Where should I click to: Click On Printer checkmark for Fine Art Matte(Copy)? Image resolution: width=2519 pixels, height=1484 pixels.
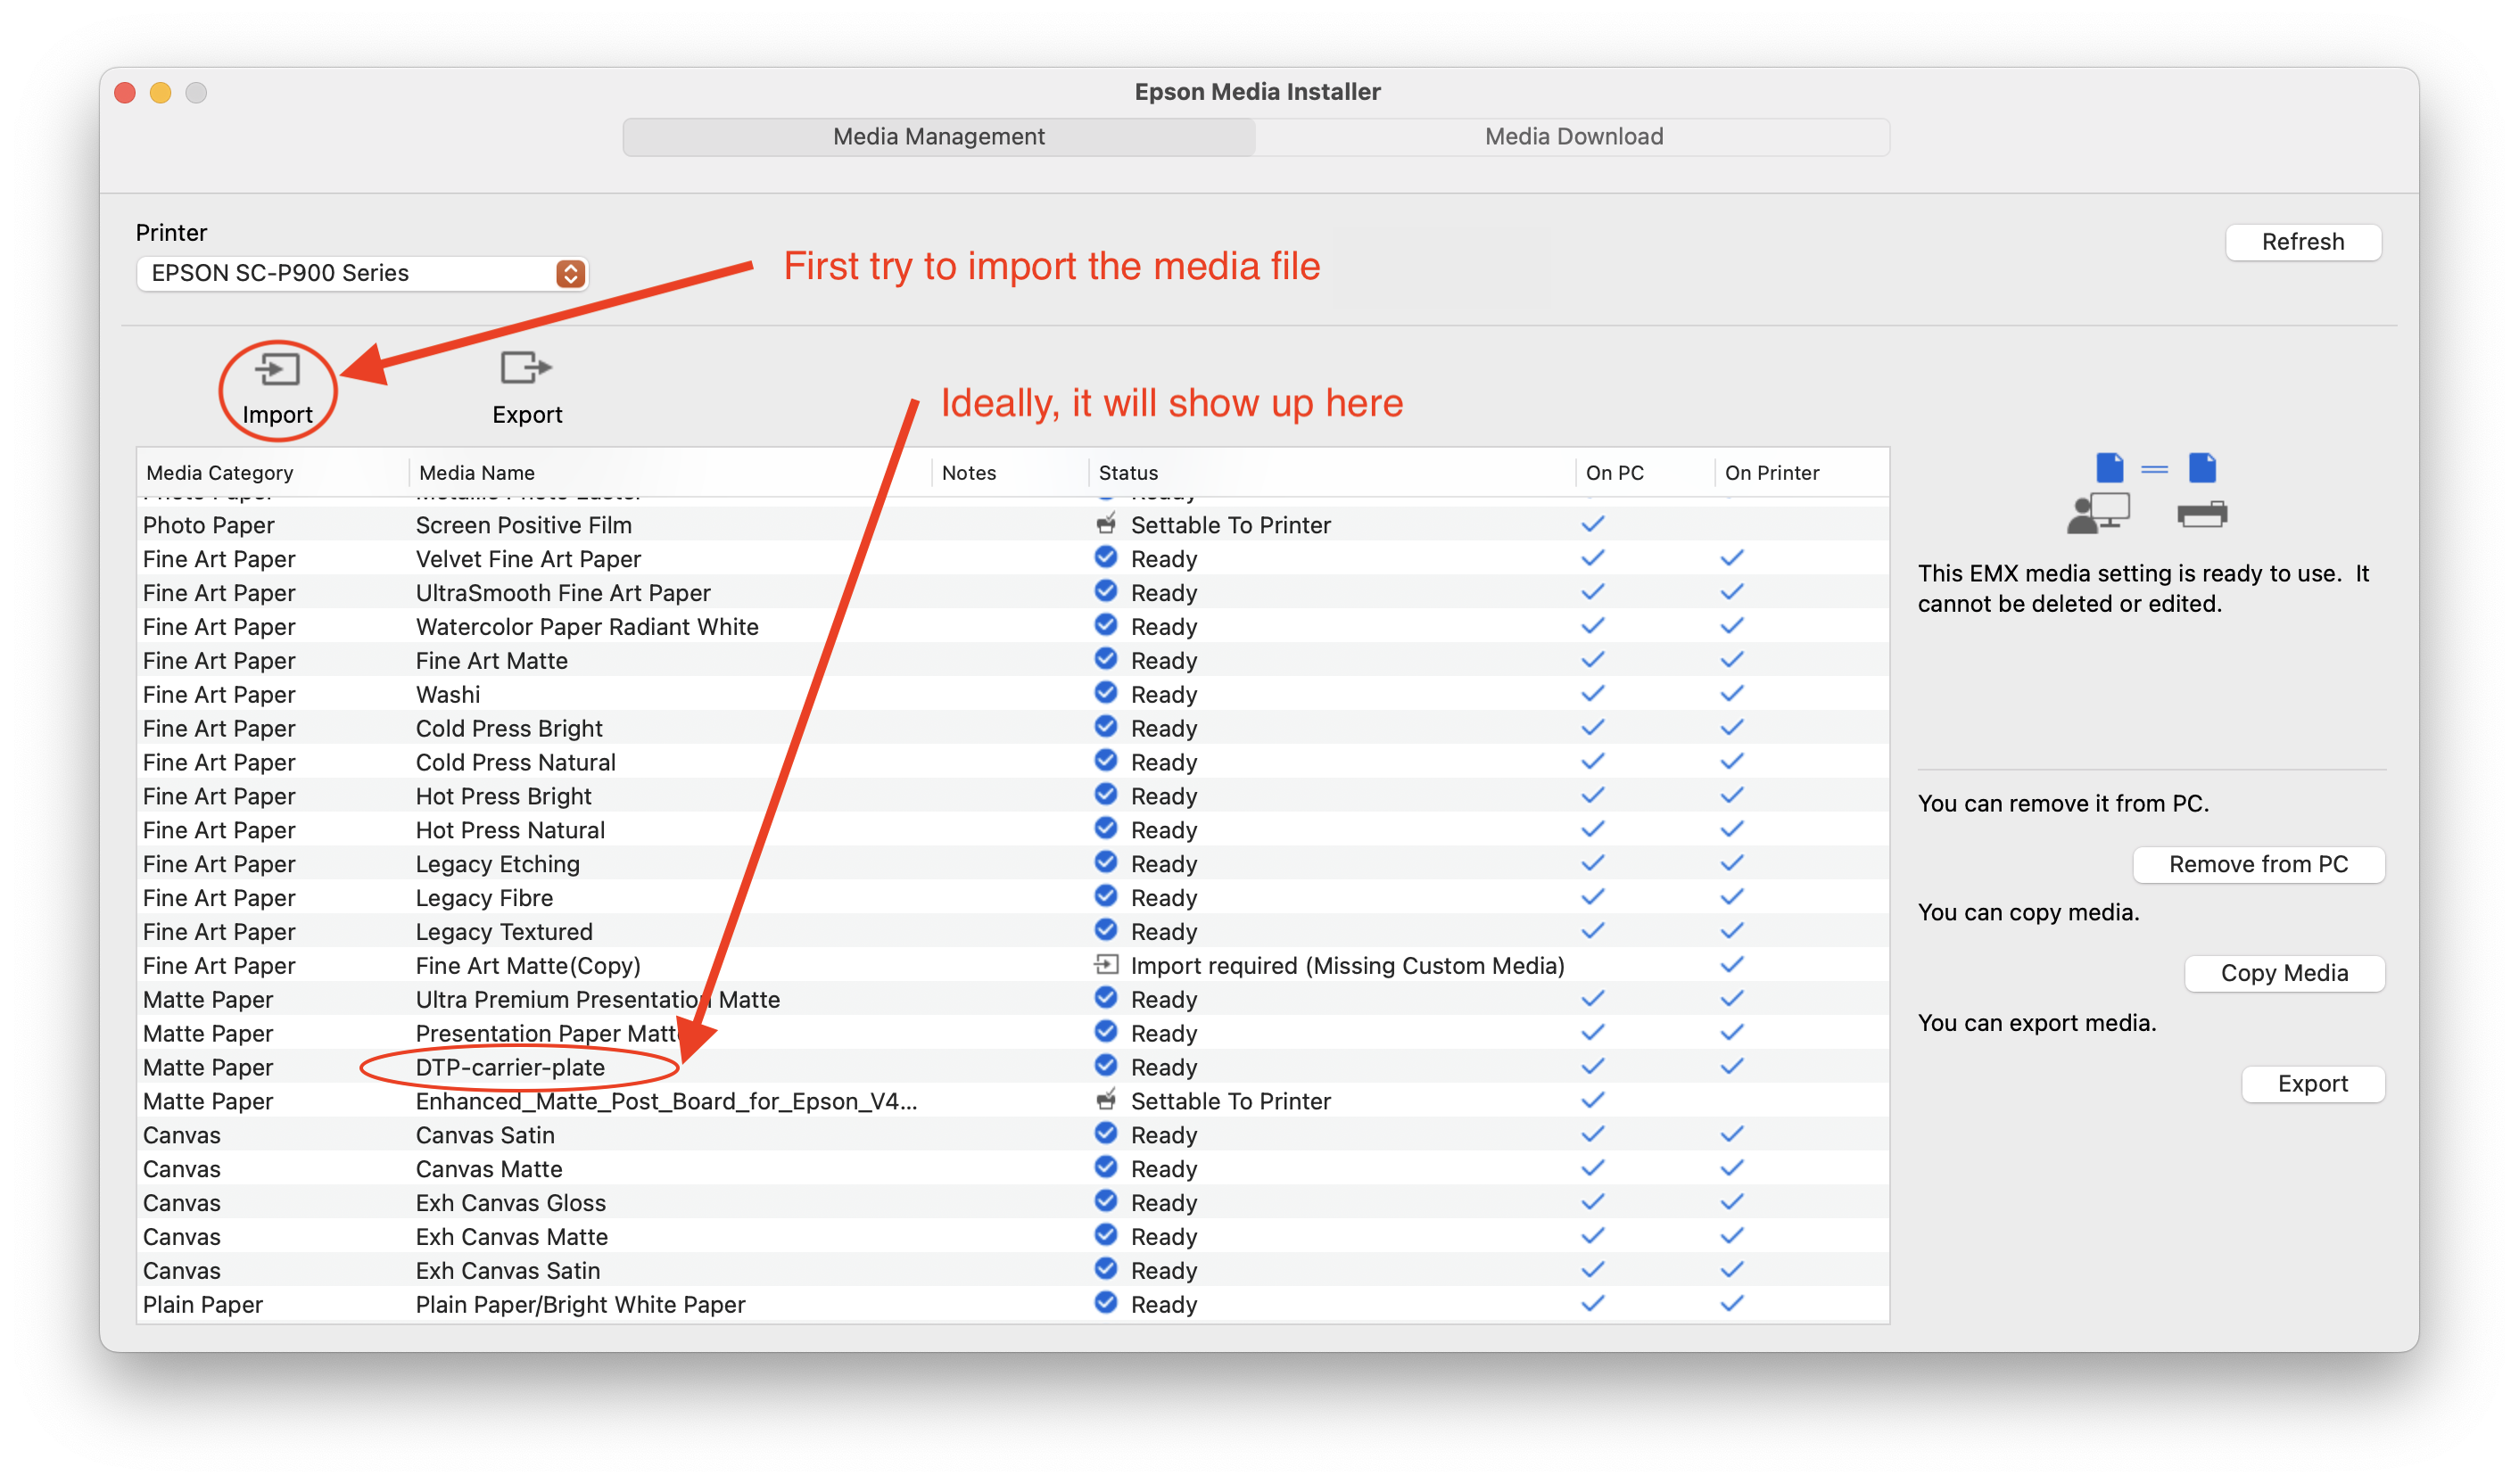[1731, 965]
